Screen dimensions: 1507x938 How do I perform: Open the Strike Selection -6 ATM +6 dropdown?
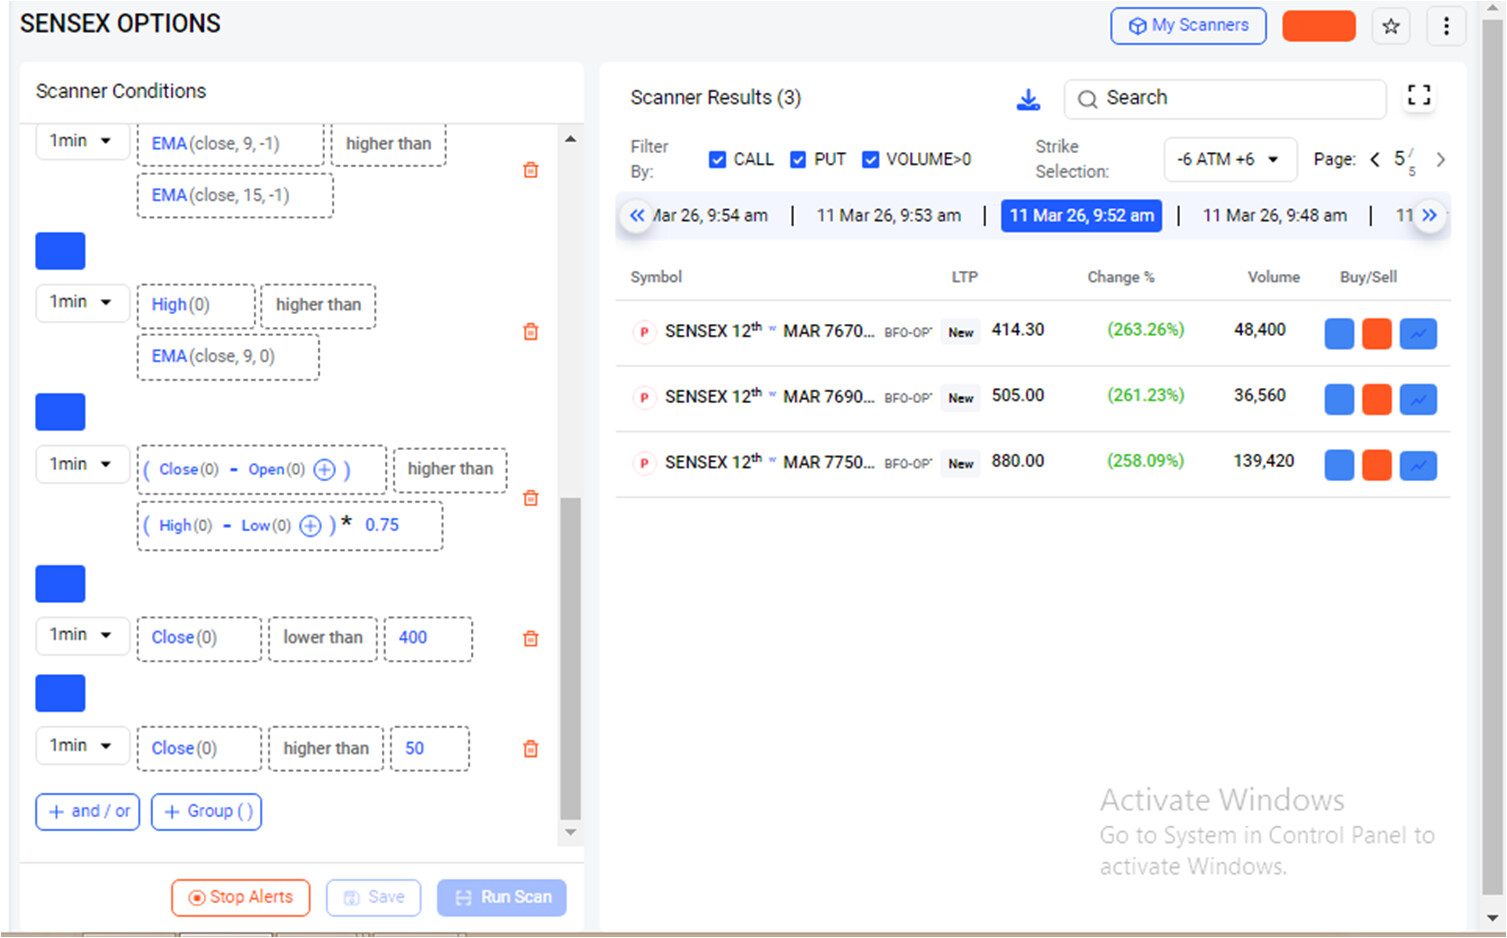(1229, 160)
